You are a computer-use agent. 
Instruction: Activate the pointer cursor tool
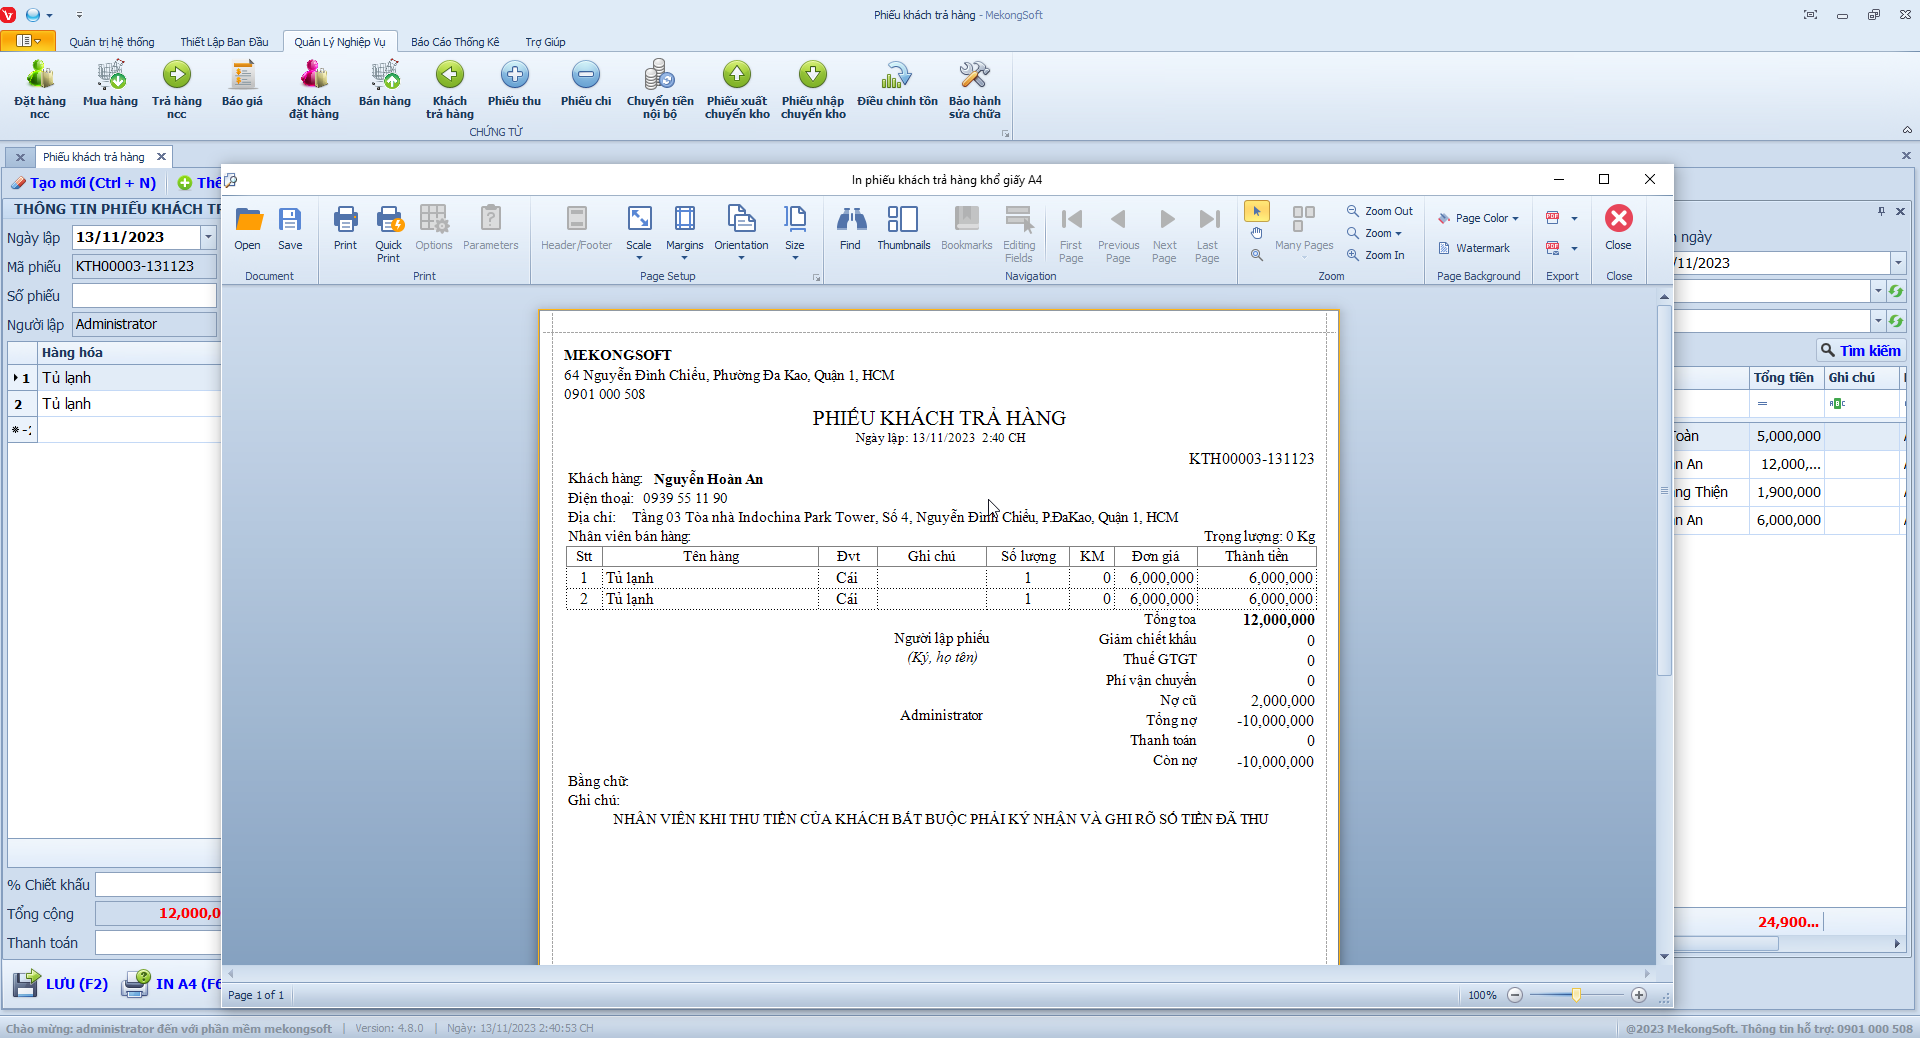[1256, 211]
